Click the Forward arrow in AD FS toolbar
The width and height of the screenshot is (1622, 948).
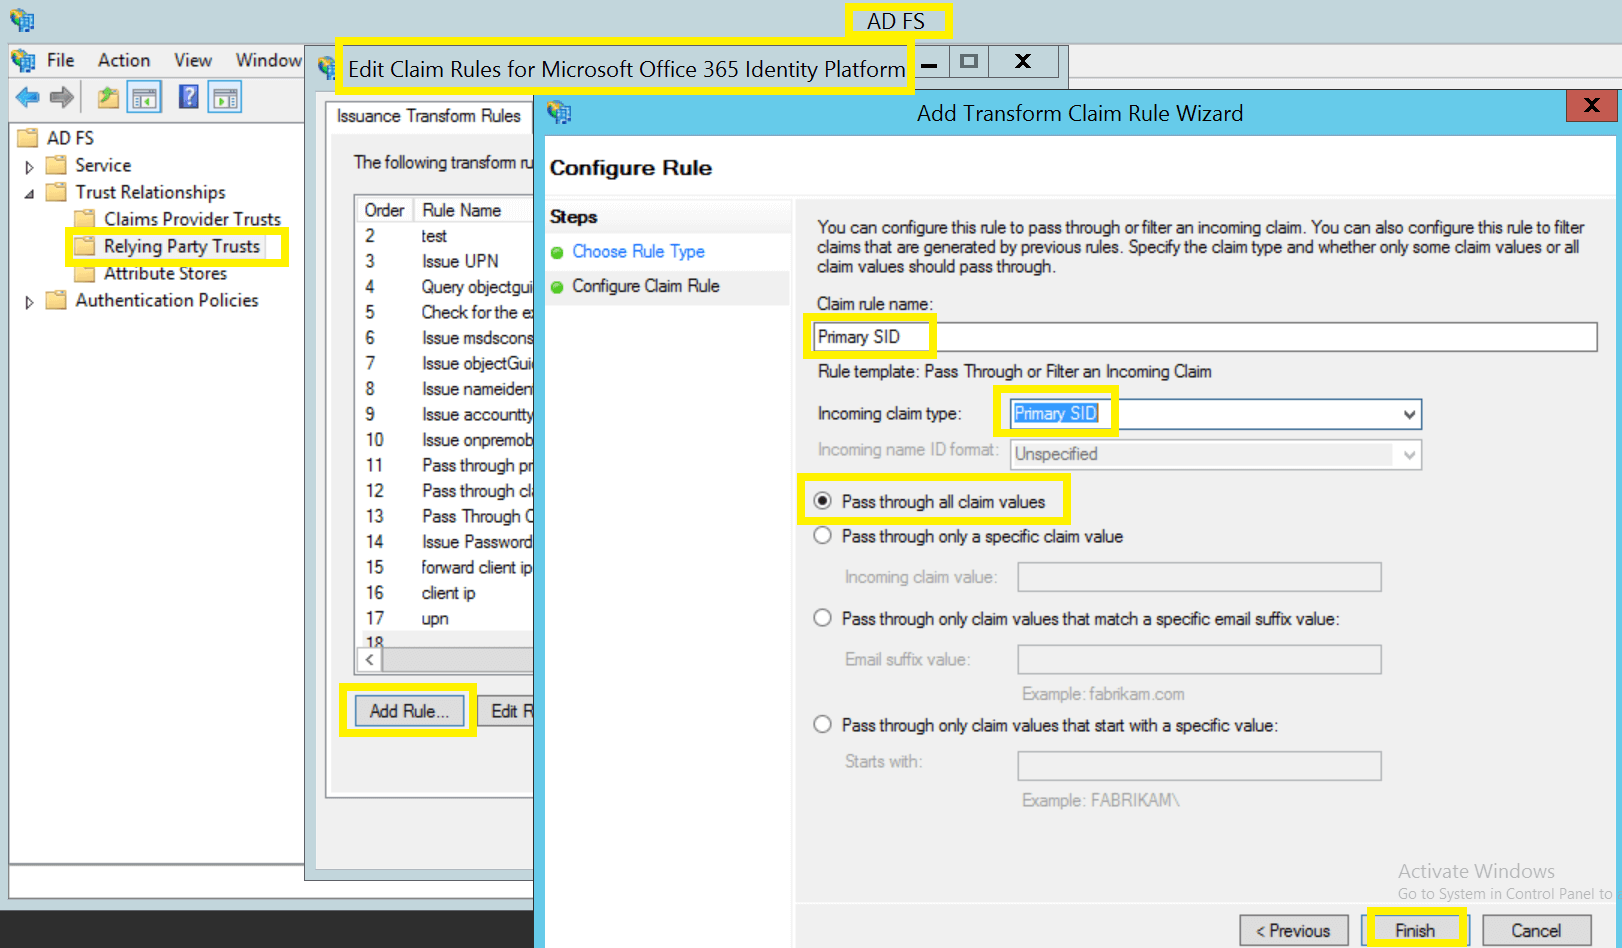[x=62, y=97]
